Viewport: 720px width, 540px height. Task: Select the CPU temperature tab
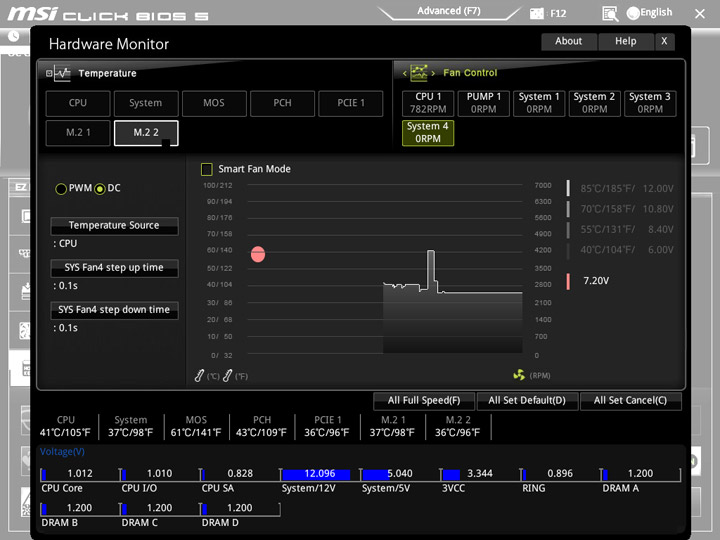click(78, 103)
